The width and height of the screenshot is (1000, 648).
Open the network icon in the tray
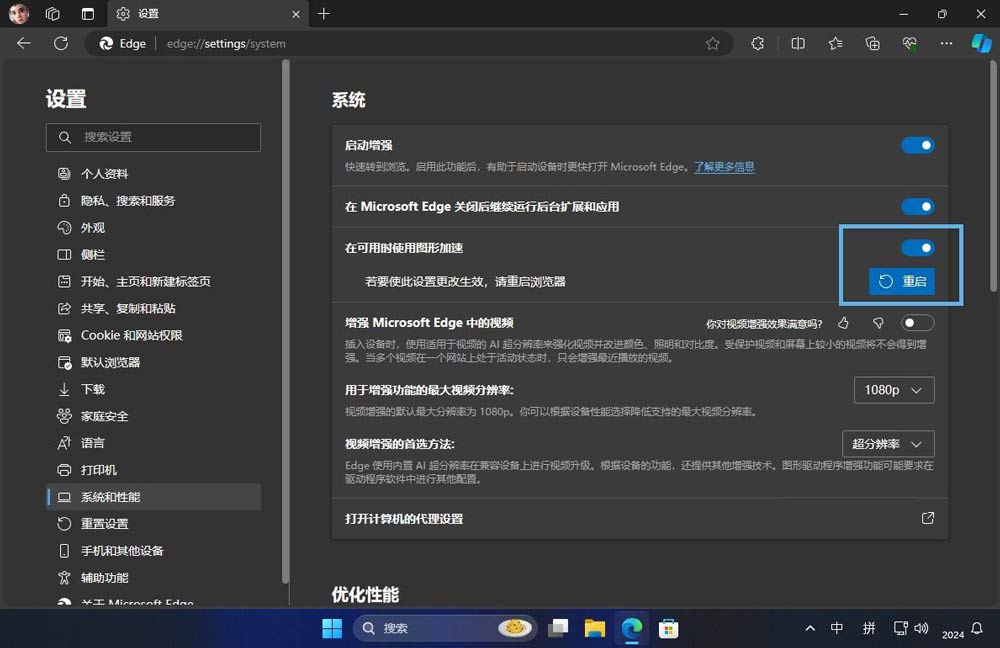(x=901, y=628)
